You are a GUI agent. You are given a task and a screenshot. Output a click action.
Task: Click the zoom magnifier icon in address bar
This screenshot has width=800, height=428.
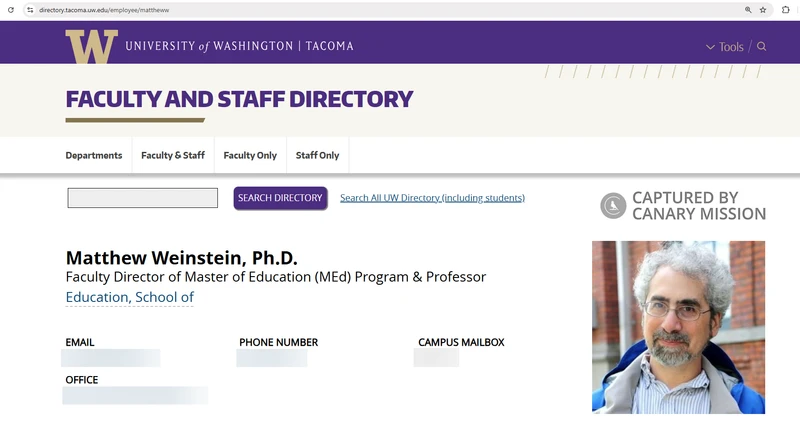[x=748, y=10]
